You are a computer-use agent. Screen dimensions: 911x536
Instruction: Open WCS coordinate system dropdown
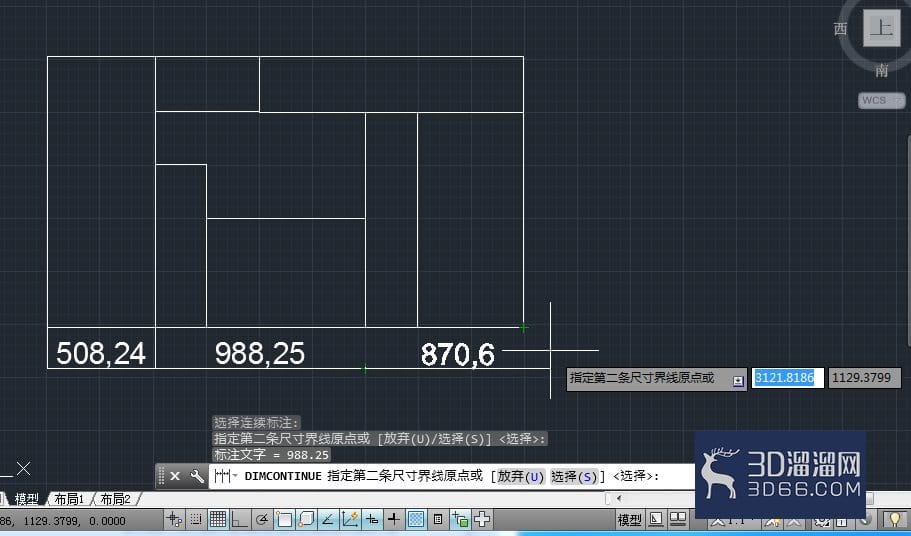(881, 100)
